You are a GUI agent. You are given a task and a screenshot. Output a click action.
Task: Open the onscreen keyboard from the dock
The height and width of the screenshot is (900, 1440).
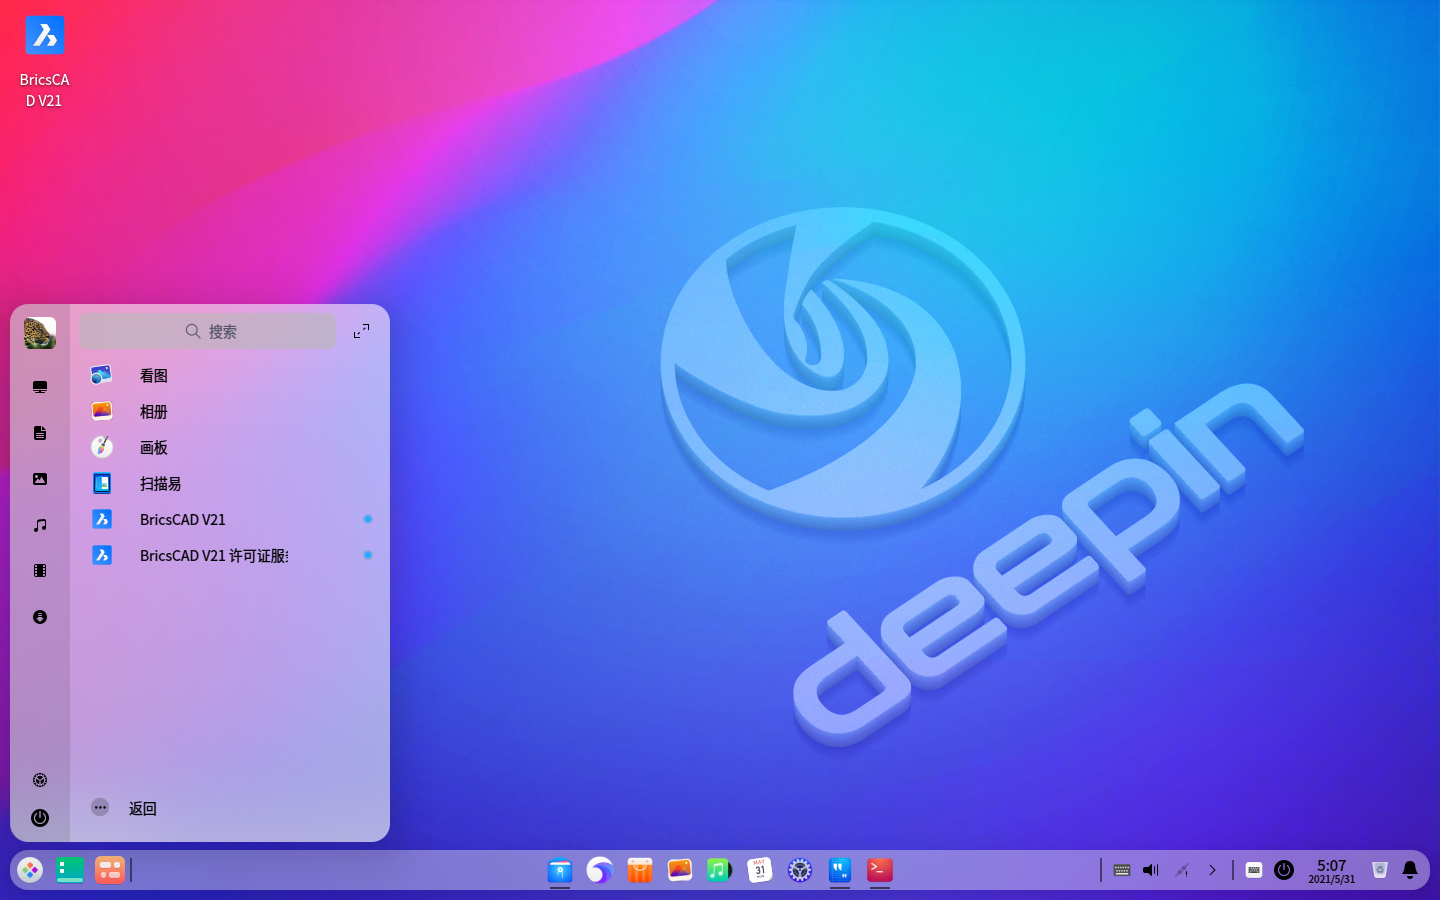pyautogui.click(x=1254, y=870)
